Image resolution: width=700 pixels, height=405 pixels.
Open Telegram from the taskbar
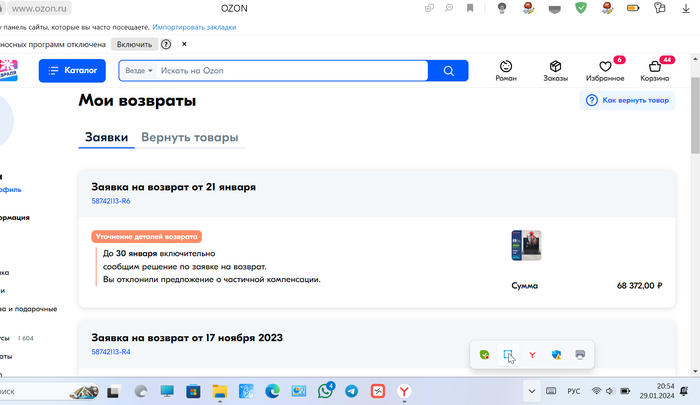[351, 392]
